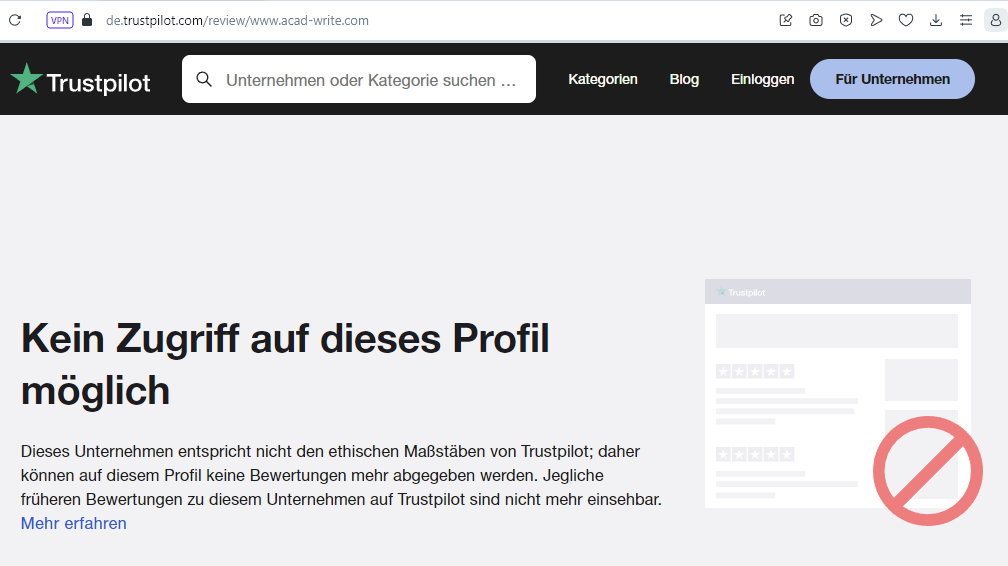Open the browser profile account menu

pyautogui.click(x=995, y=20)
